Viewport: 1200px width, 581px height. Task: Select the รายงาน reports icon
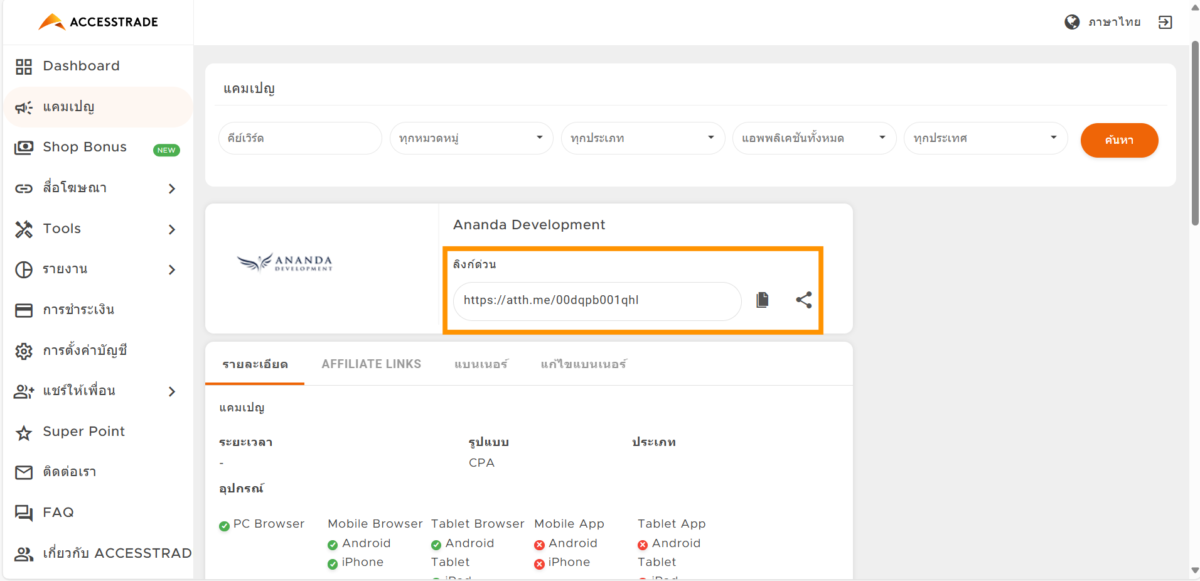point(24,269)
